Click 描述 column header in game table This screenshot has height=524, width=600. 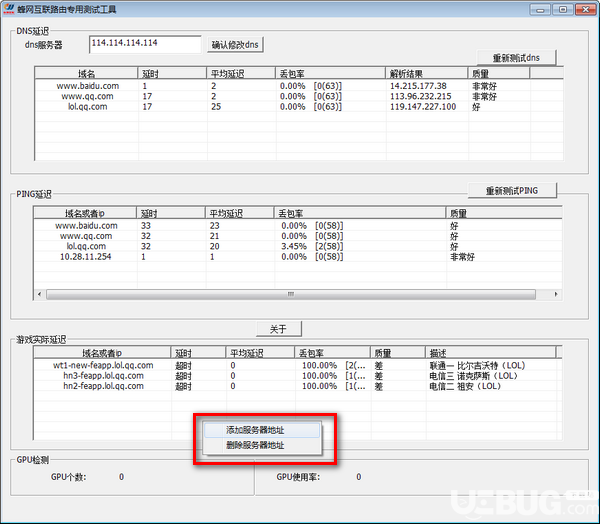pyautogui.click(x=491, y=353)
